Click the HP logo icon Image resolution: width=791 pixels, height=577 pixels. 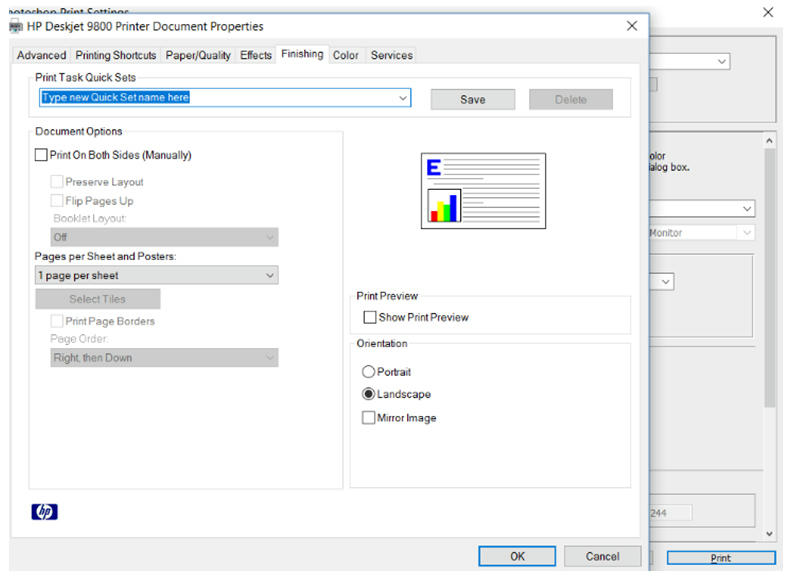click(45, 512)
